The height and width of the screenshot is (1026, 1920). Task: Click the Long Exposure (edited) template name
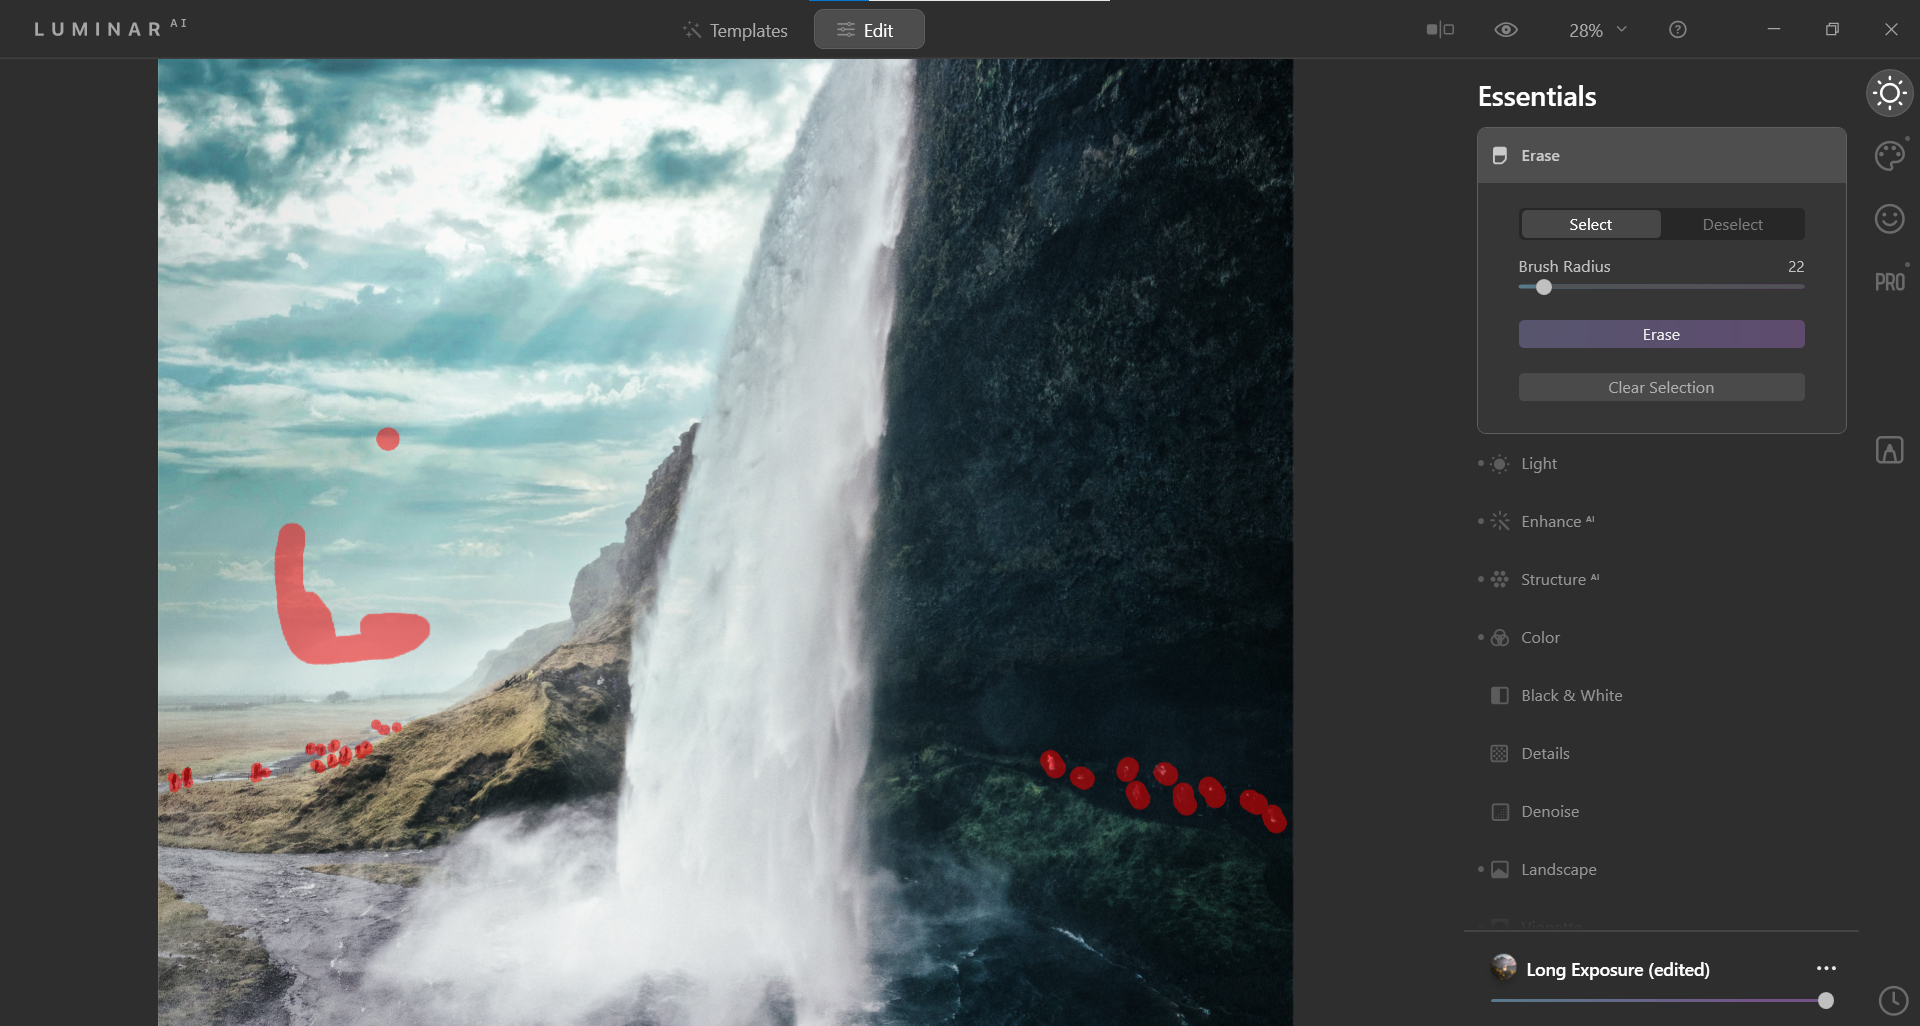tap(1618, 969)
